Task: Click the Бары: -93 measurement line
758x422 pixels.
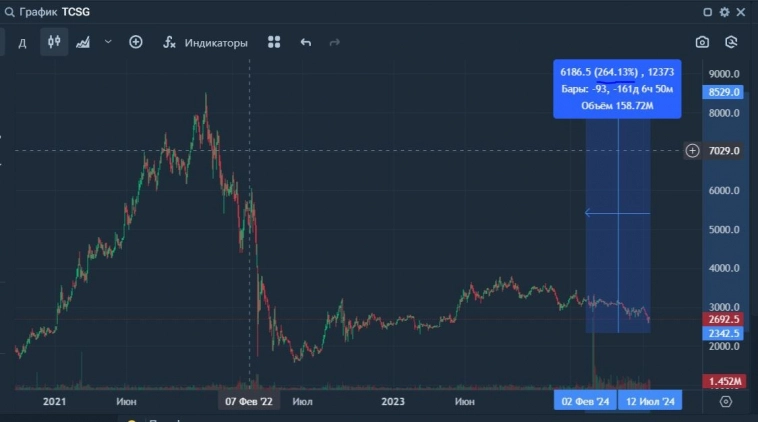Action: 617,89
